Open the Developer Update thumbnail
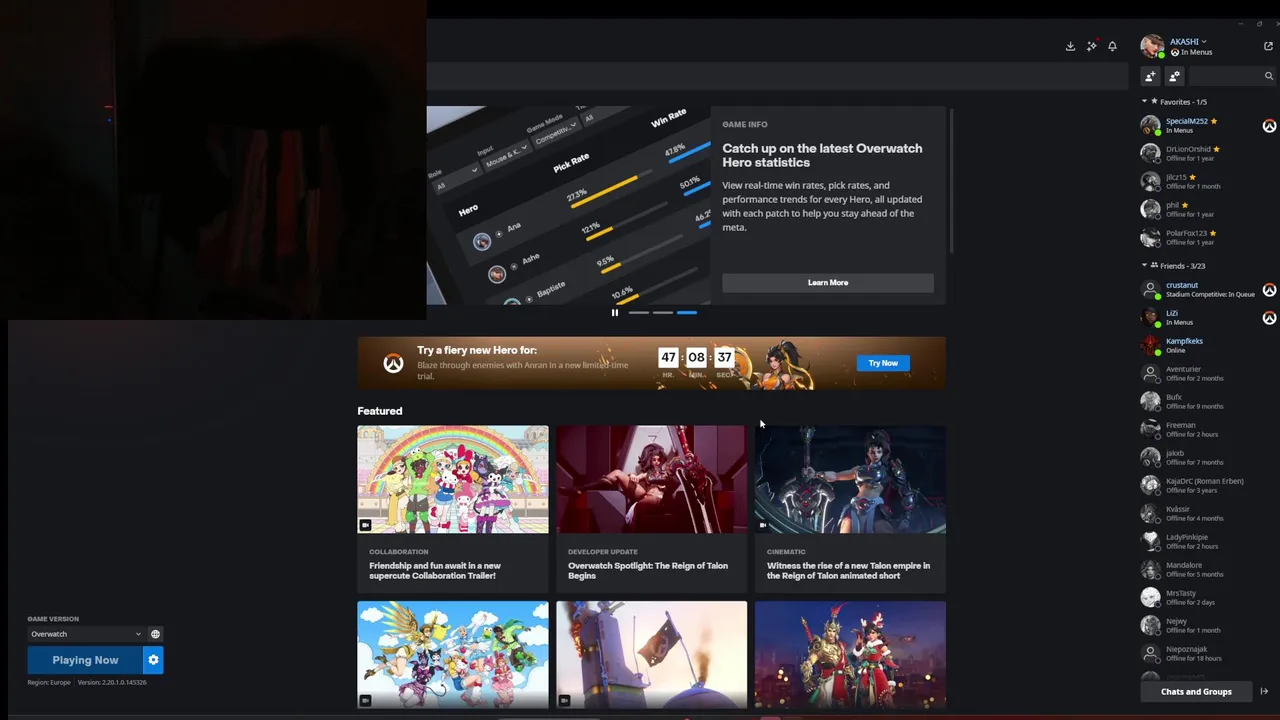Image resolution: width=1280 pixels, height=720 pixels. coord(652,479)
